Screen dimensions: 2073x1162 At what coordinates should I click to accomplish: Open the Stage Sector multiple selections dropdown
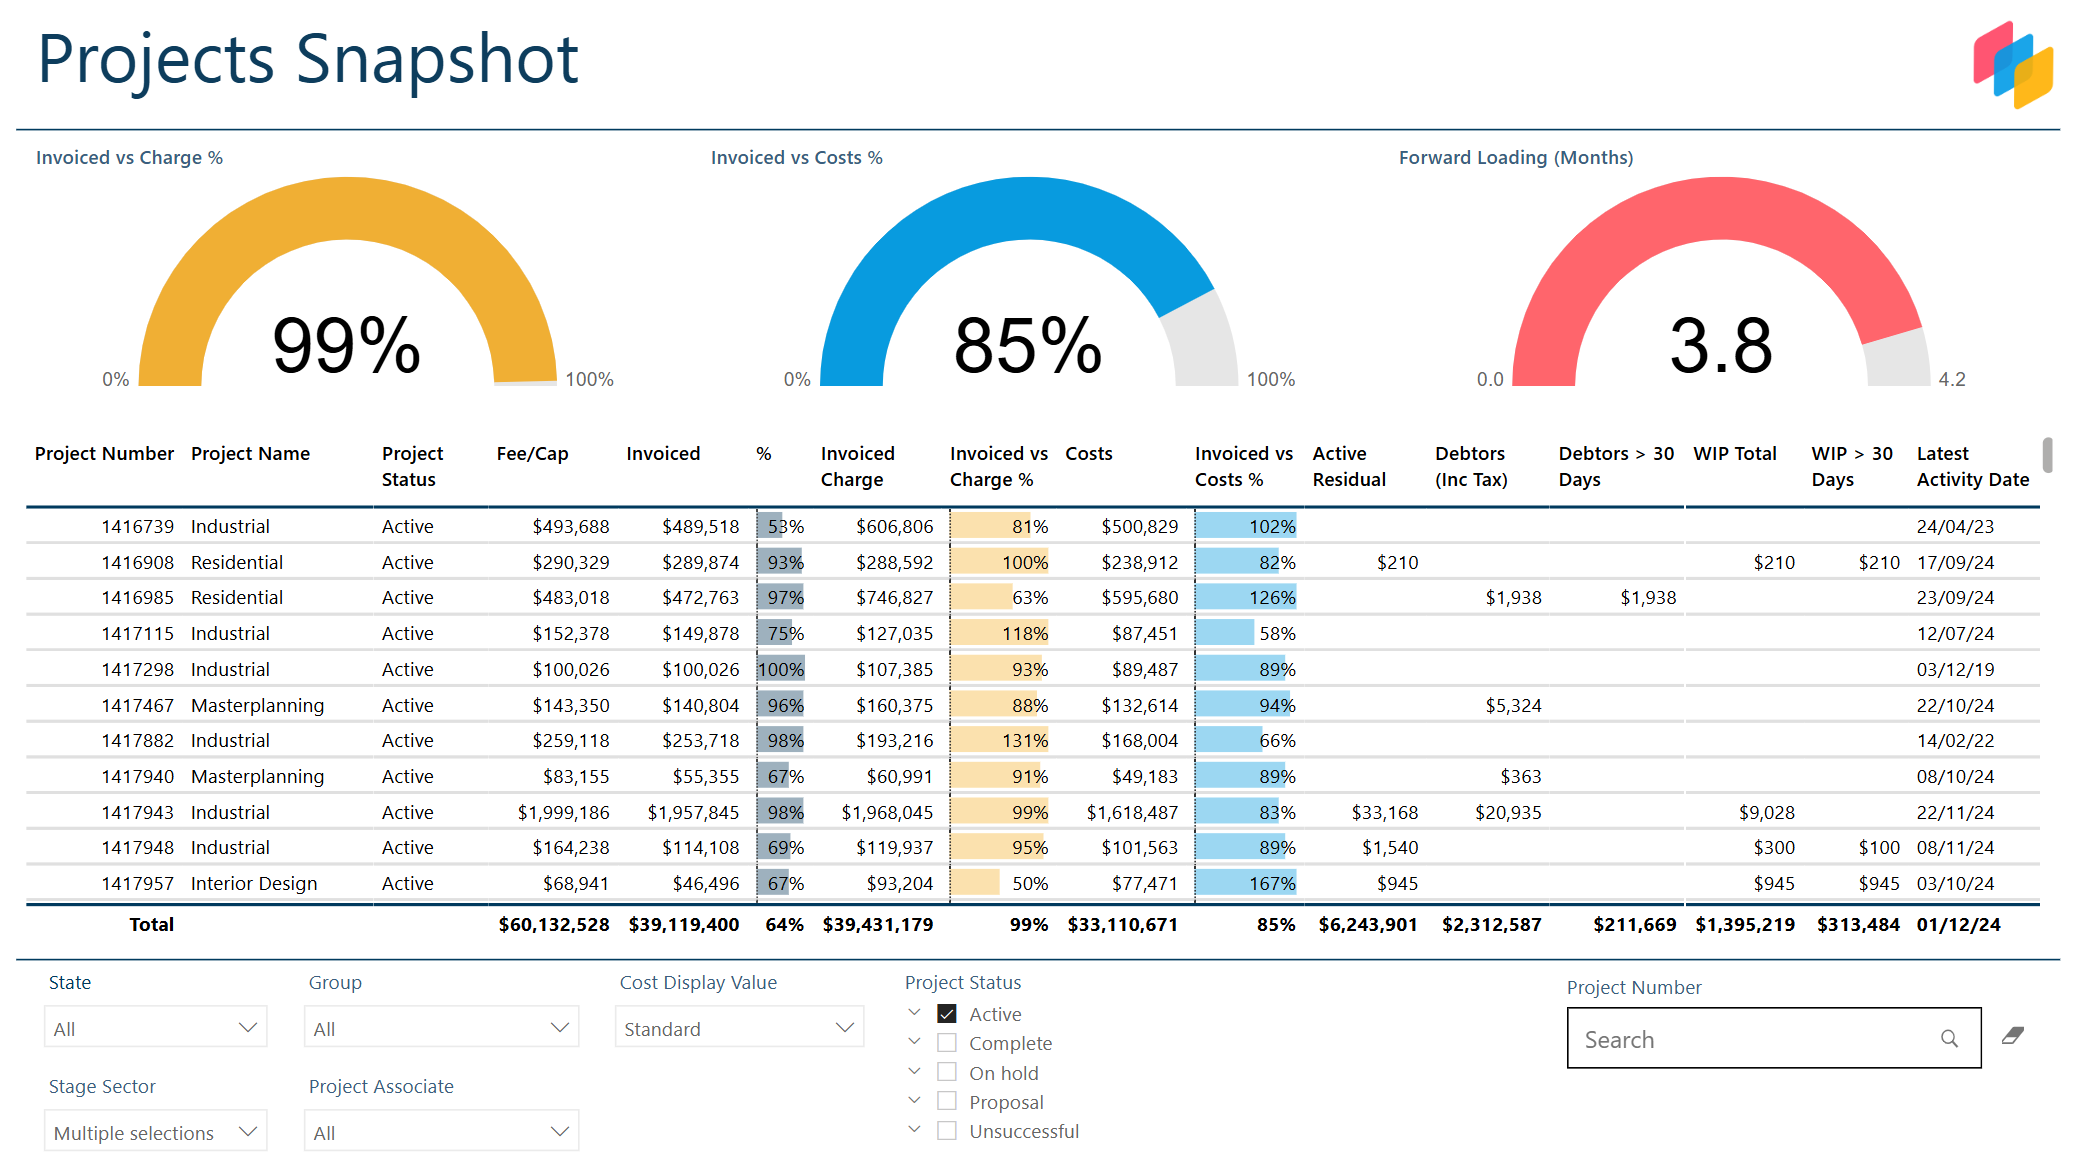pos(155,1131)
